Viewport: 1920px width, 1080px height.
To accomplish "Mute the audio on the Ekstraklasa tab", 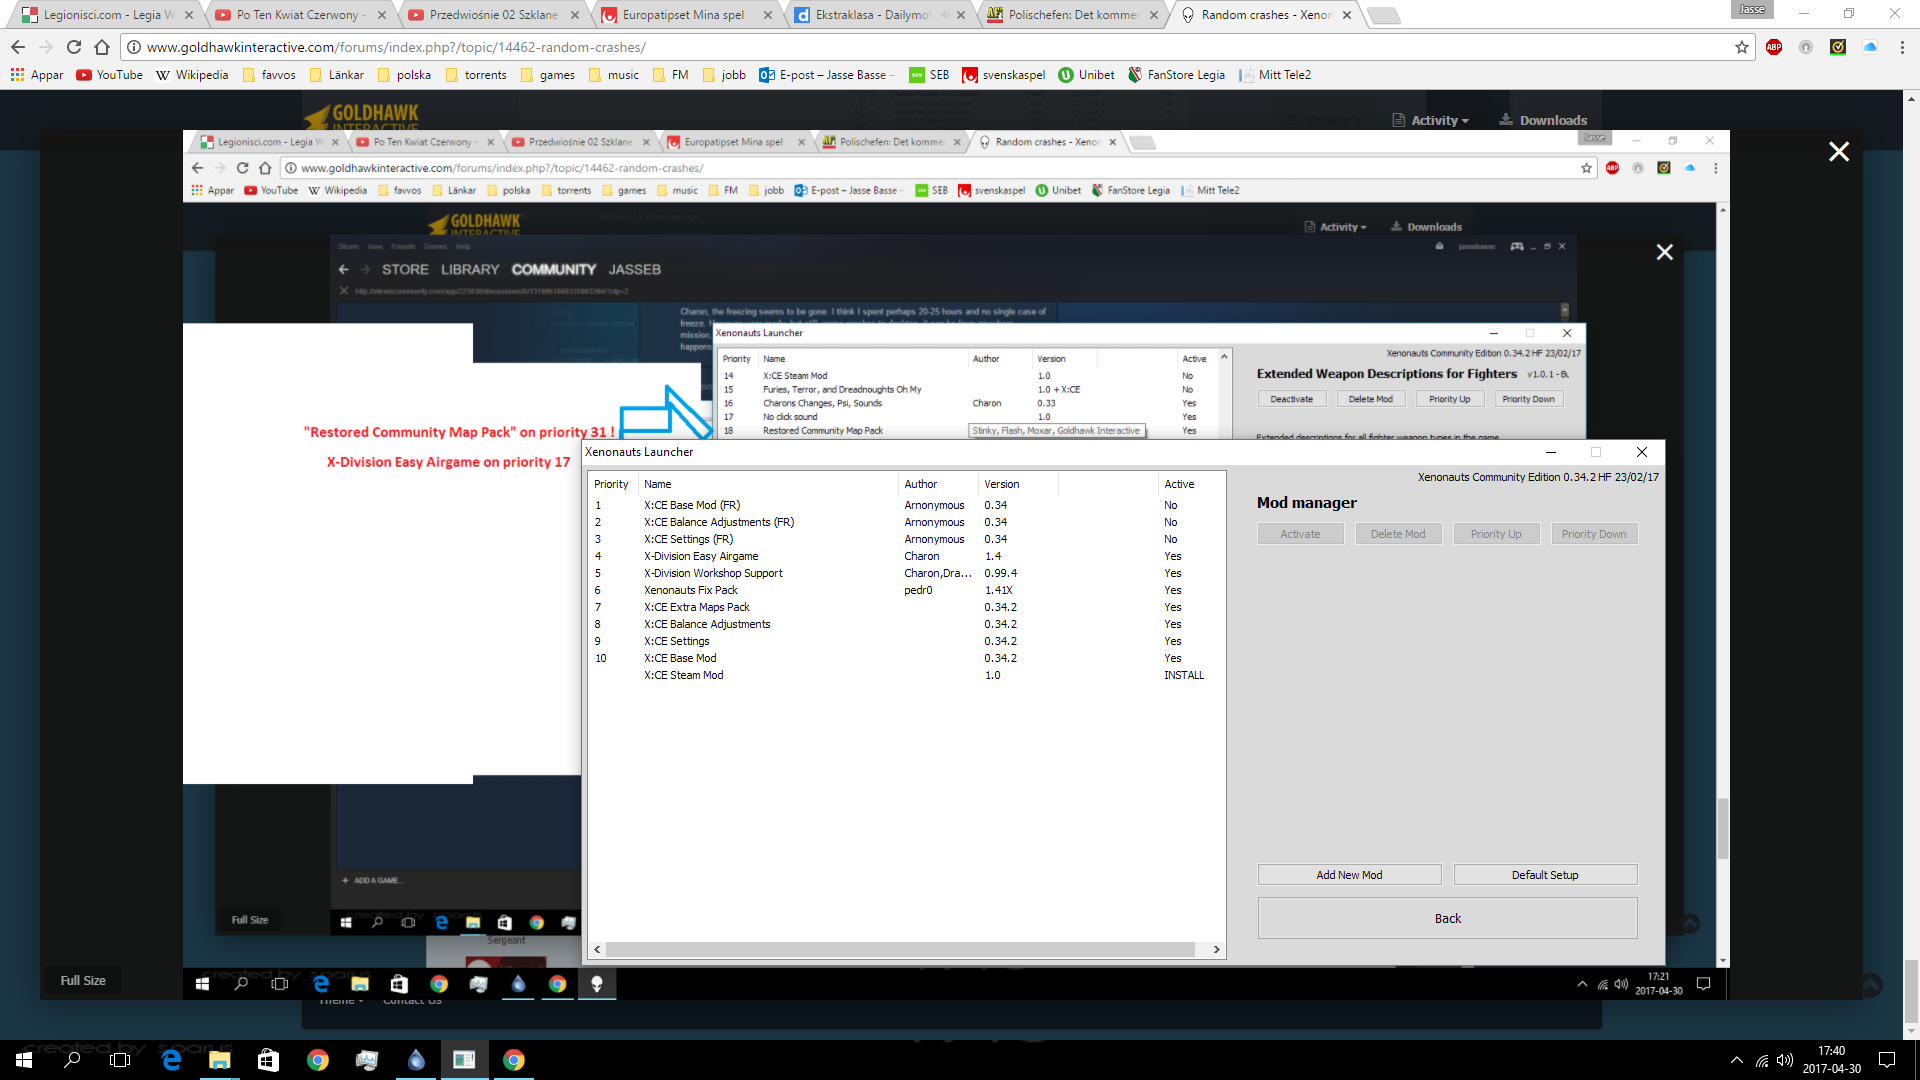I will click(944, 15).
